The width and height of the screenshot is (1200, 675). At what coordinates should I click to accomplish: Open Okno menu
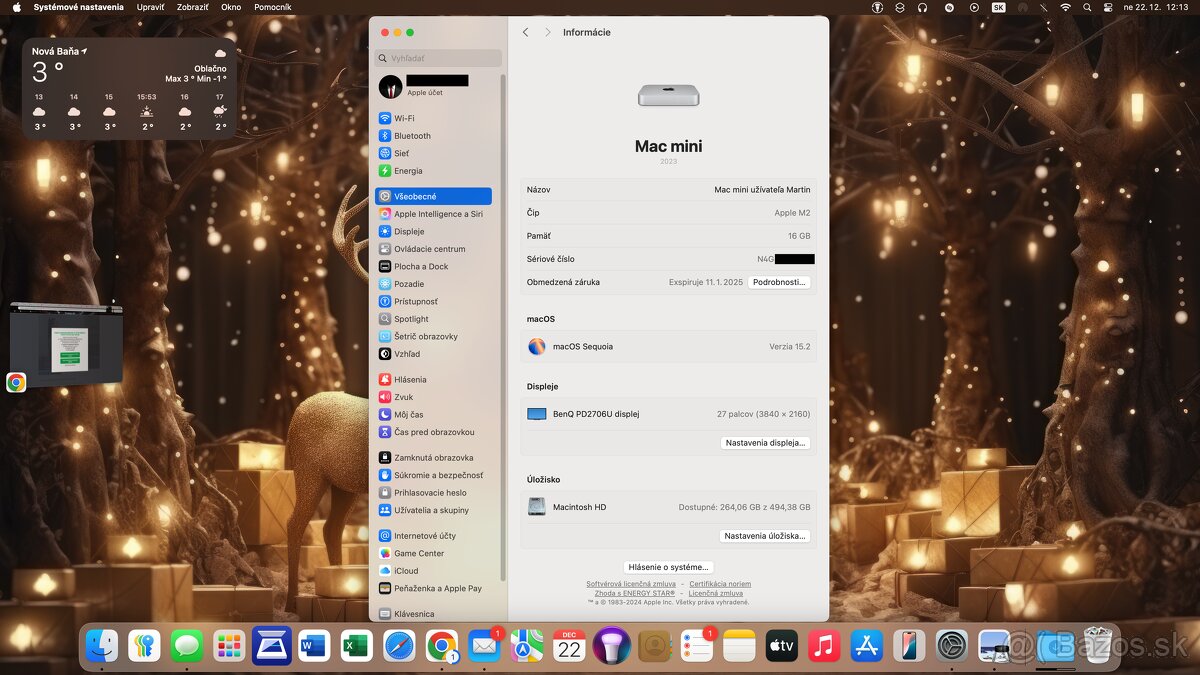pyautogui.click(x=231, y=7)
